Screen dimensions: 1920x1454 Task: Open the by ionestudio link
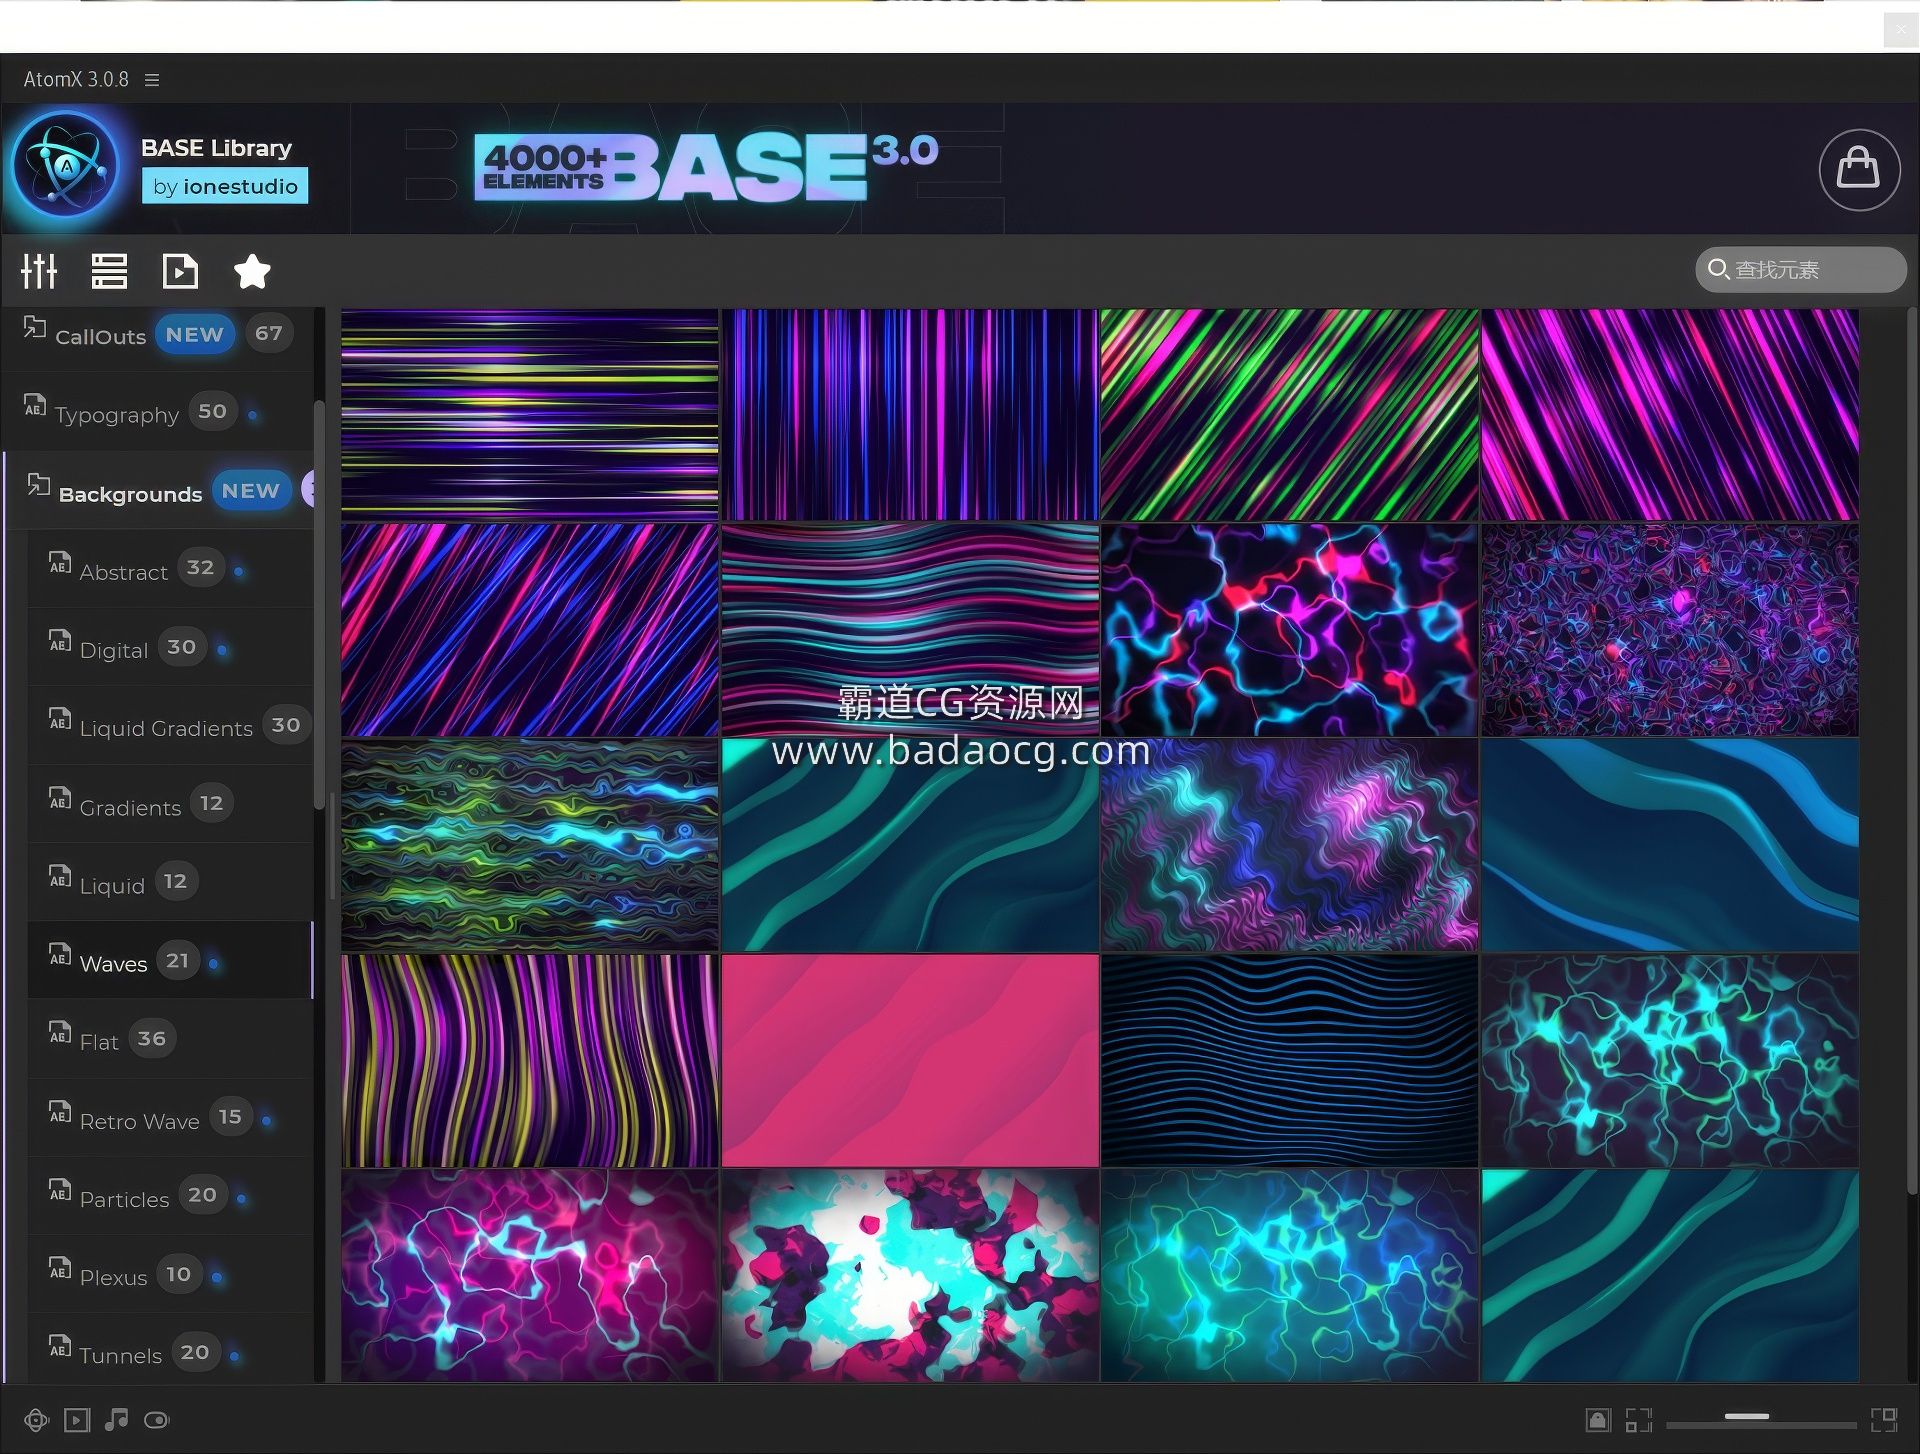click(x=225, y=186)
